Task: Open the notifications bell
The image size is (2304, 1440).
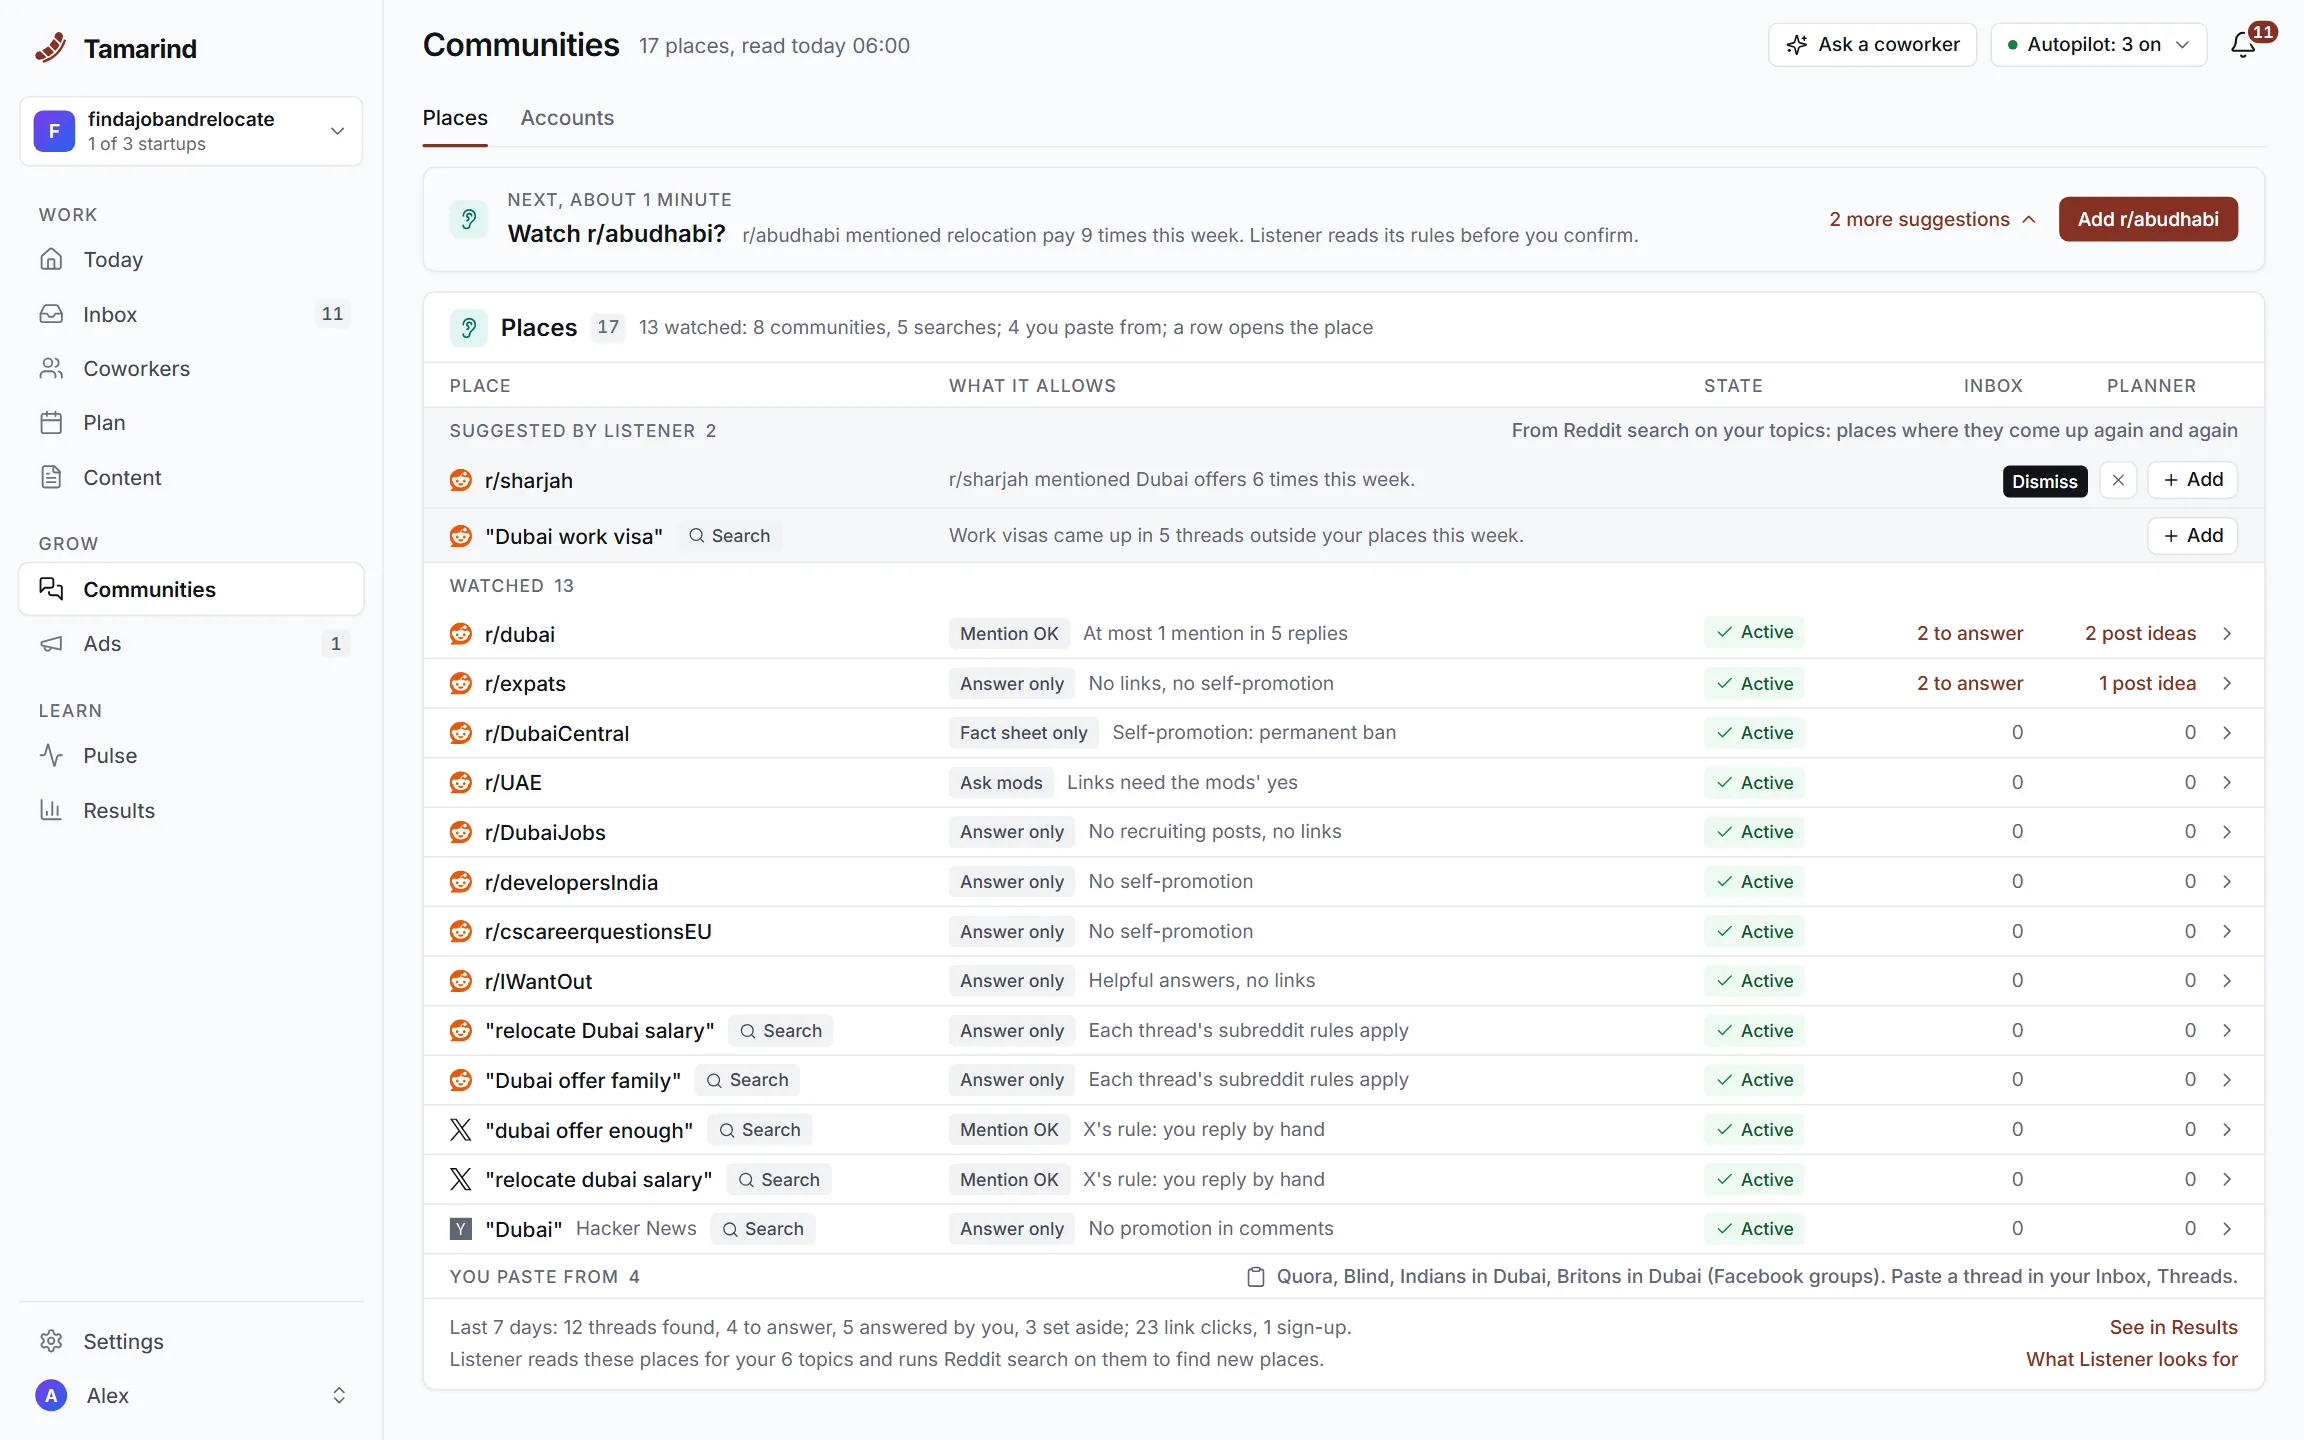Action: click(2243, 45)
